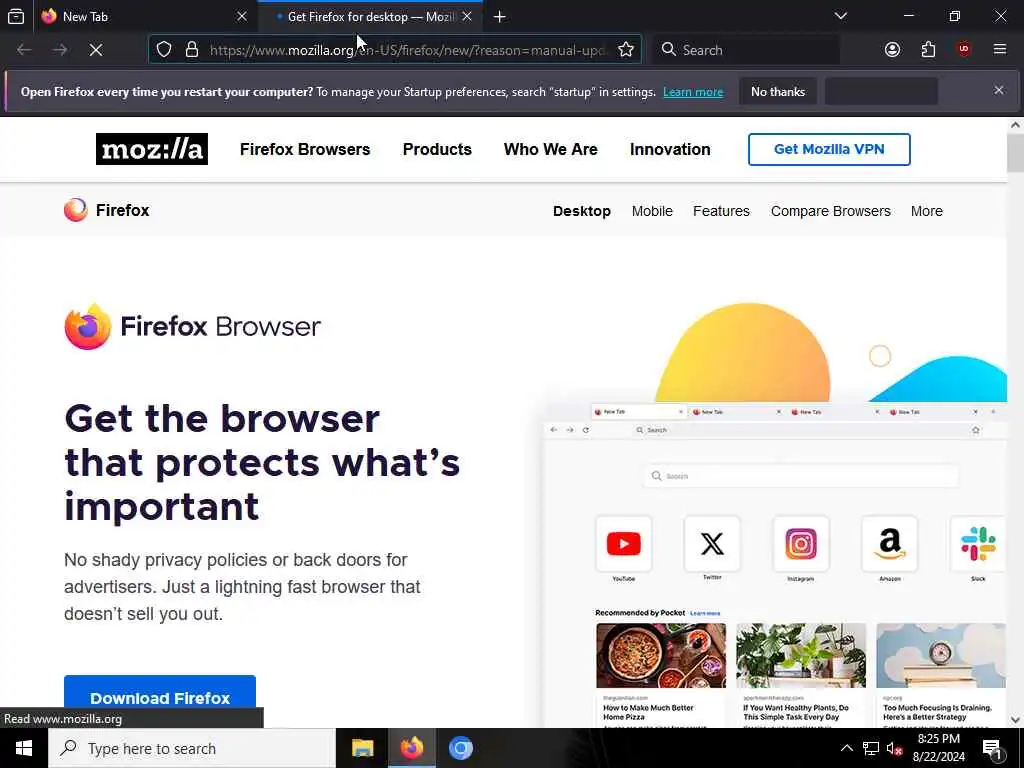Image resolution: width=1024 pixels, height=768 pixels.
Task: Open the network status tray icon
Action: (871, 748)
